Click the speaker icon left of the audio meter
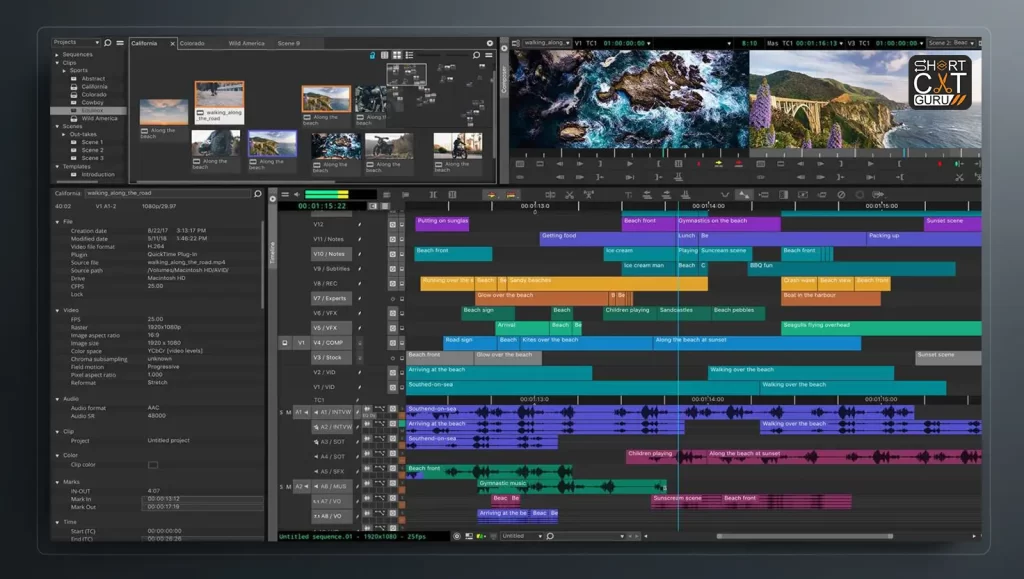 pyautogui.click(x=296, y=195)
